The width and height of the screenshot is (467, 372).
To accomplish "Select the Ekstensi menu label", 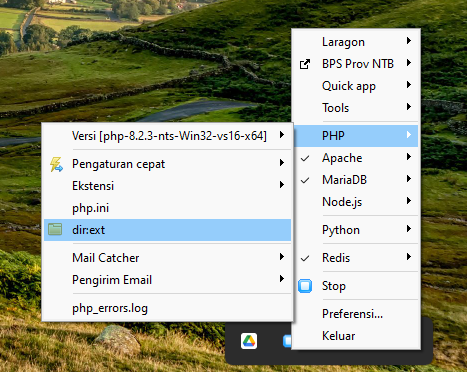I will [93, 186].
